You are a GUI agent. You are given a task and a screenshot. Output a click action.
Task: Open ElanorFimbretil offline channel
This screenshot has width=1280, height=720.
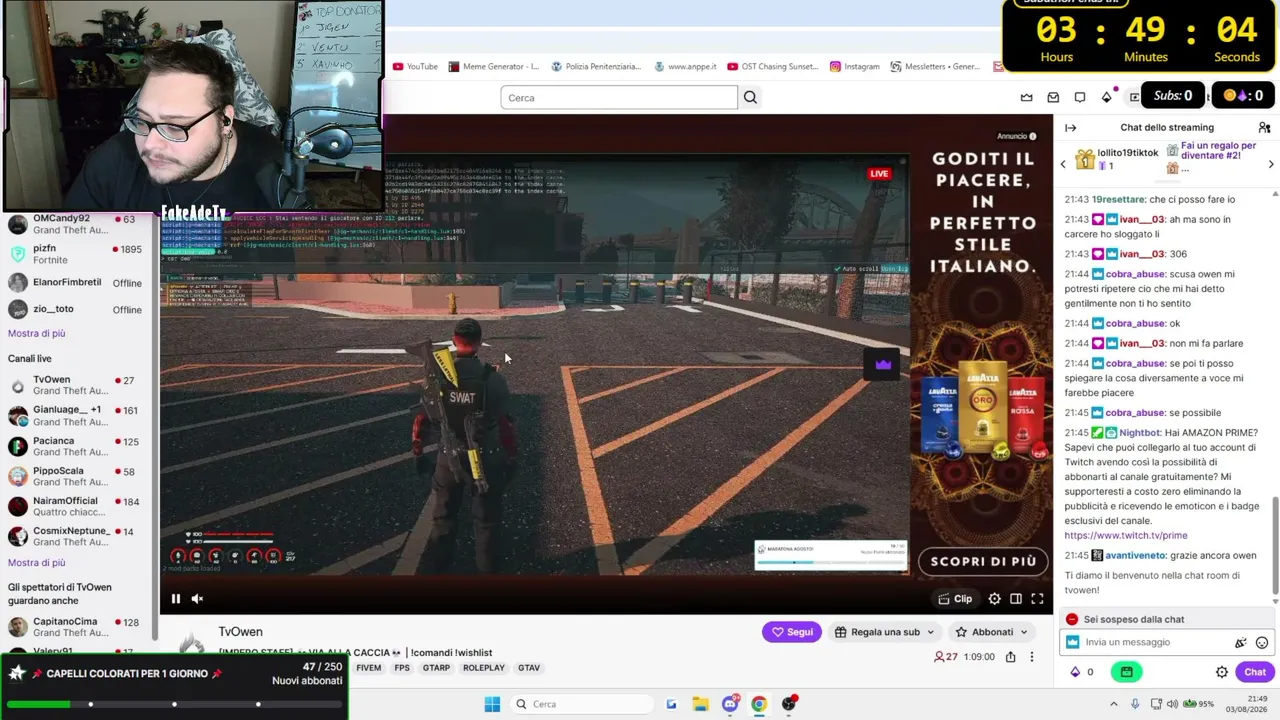[x=78, y=283]
